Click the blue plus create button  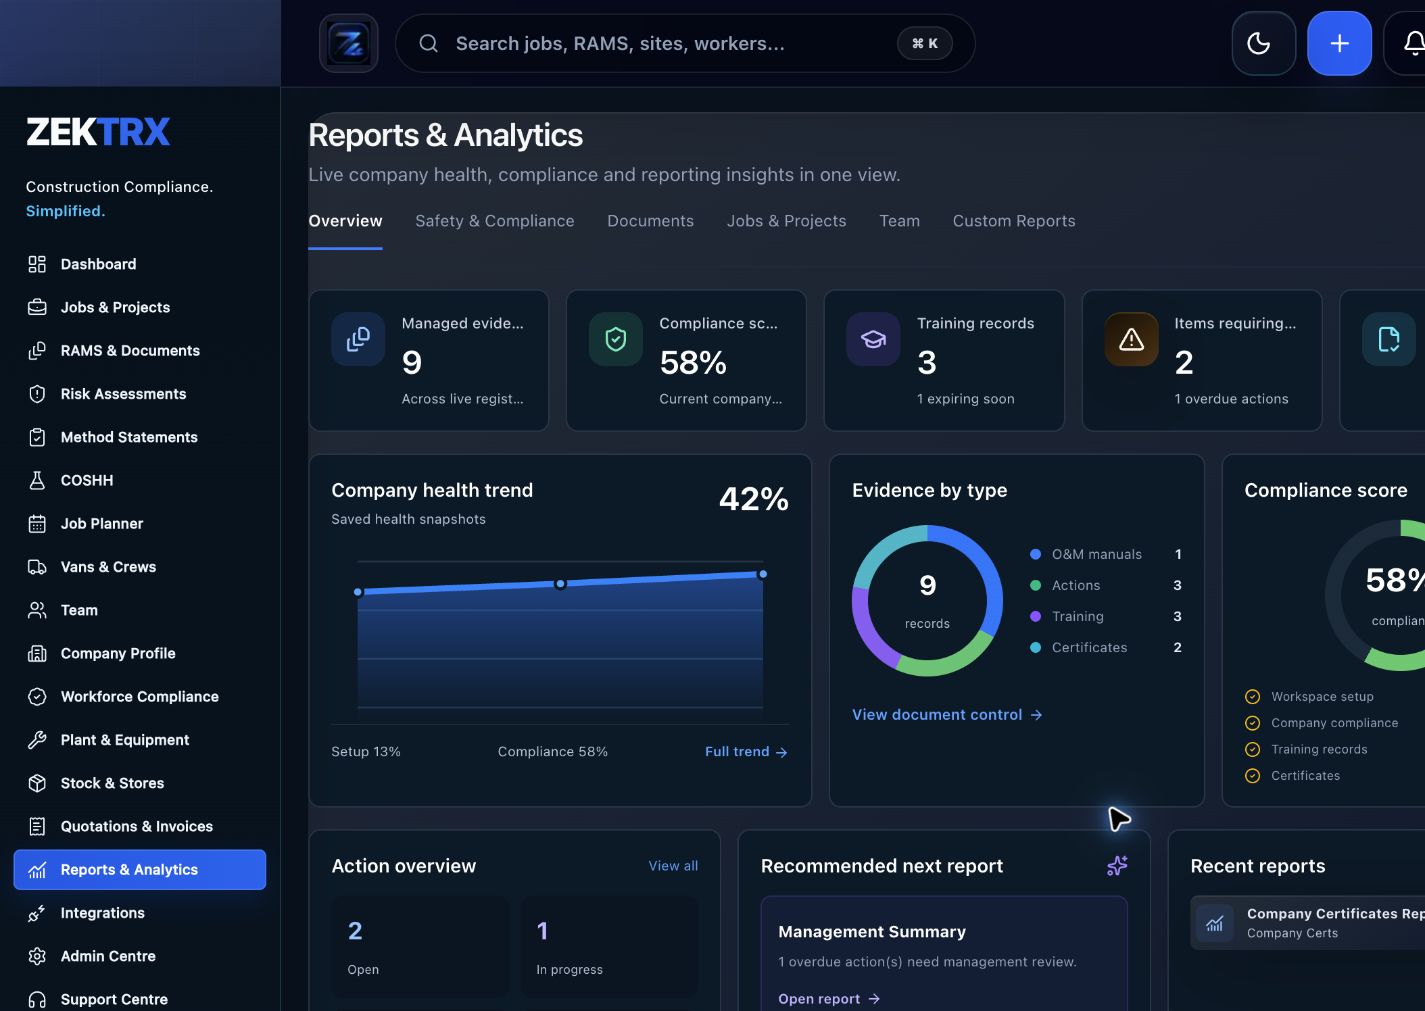tap(1339, 43)
